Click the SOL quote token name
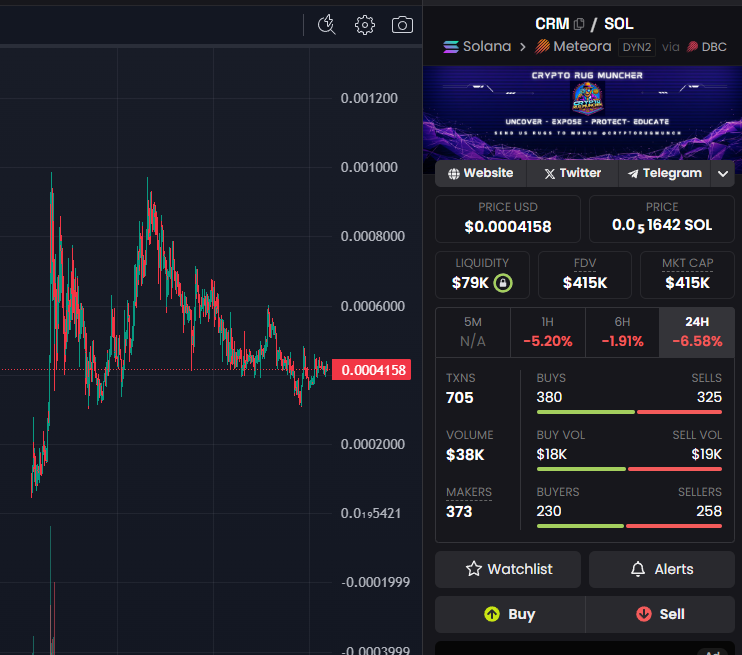Screen dimensions: 742x655 click(618, 24)
